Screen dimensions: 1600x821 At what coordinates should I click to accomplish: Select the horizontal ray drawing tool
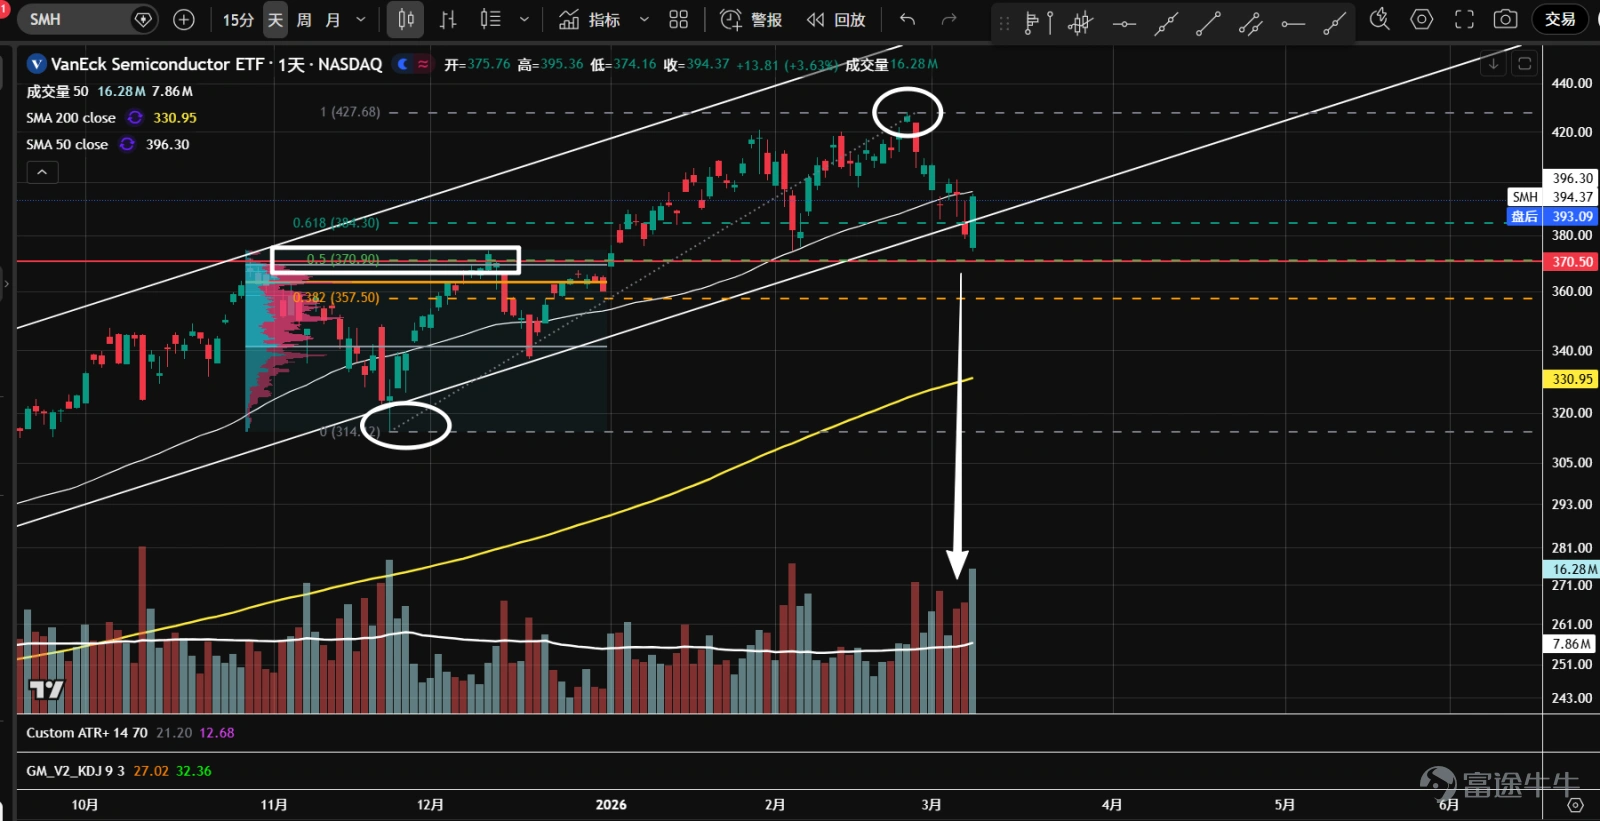point(1292,22)
